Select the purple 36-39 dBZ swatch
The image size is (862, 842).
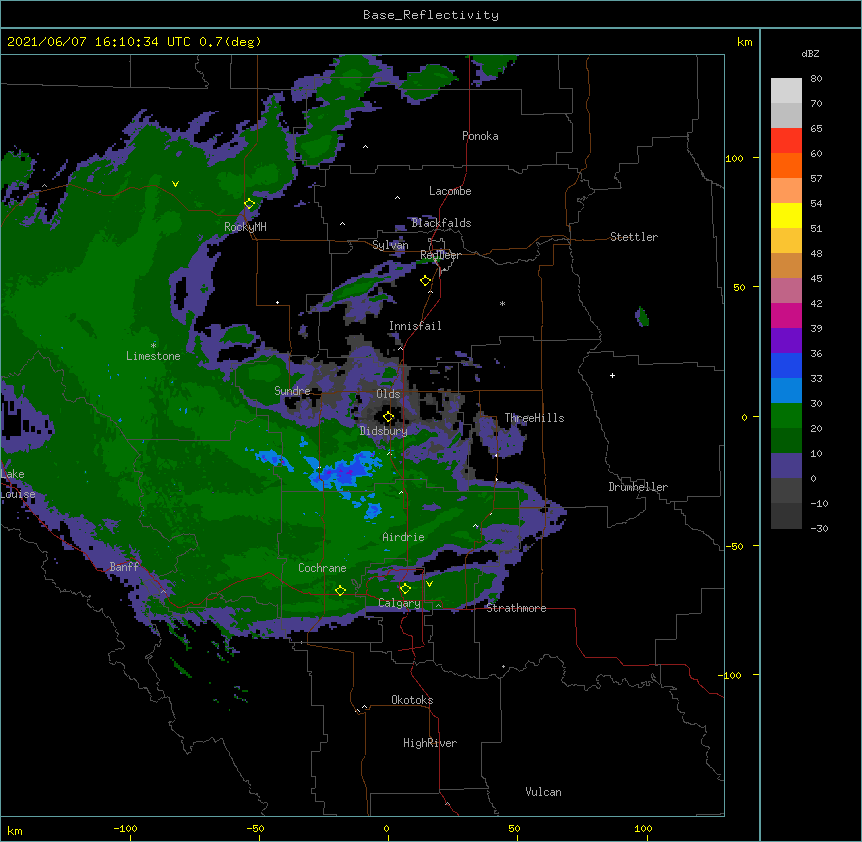tap(786, 340)
